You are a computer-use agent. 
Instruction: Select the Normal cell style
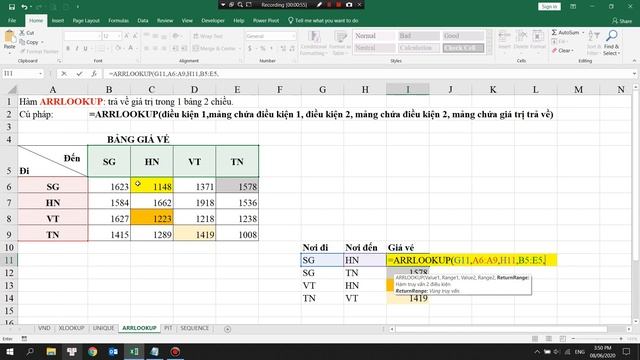click(x=374, y=36)
